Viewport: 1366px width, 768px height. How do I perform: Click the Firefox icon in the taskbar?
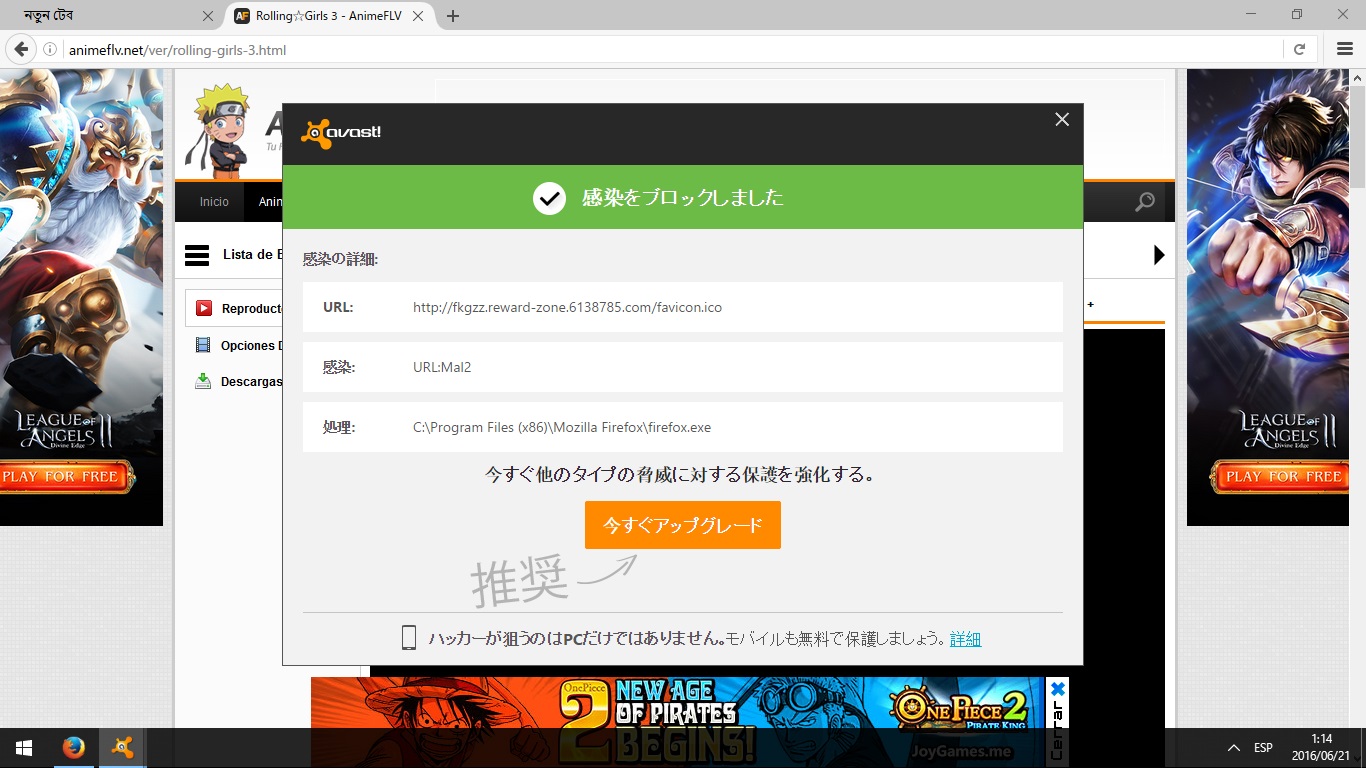pyautogui.click(x=73, y=748)
